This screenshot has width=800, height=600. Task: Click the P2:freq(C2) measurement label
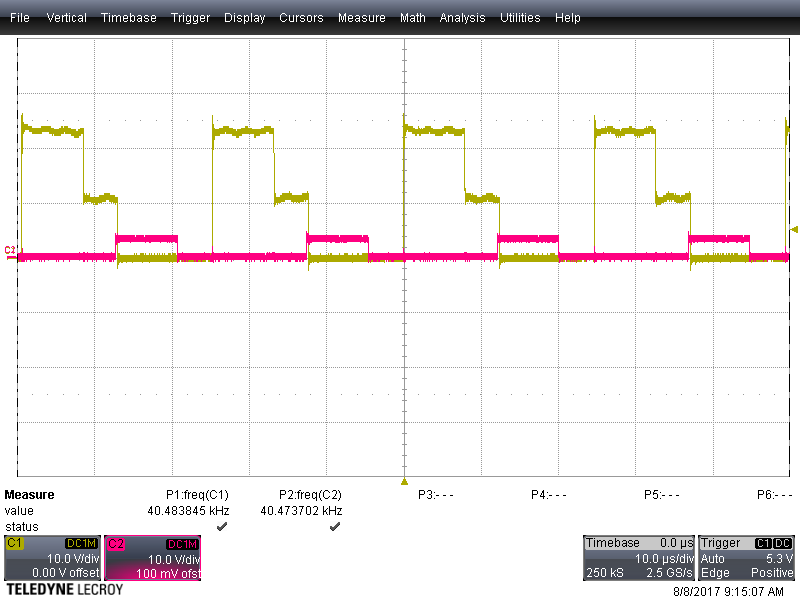point(310,495)
